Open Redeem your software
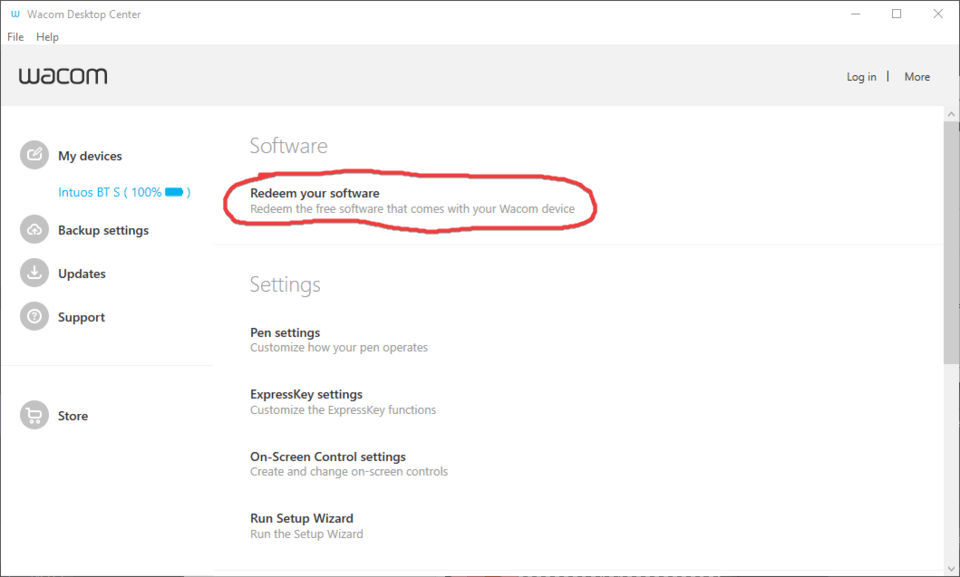960x577 pixels. point(314,193)
